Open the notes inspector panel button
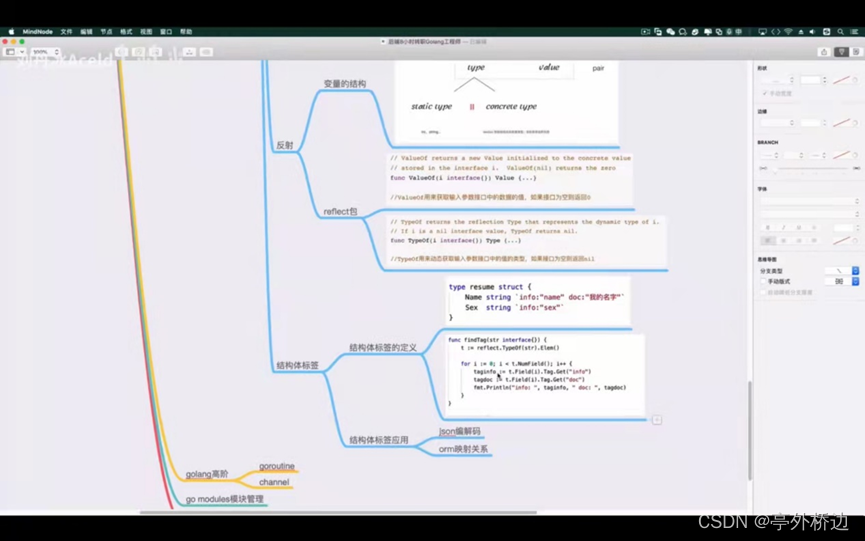Screen dimensions: 865x541 [856, 52]
